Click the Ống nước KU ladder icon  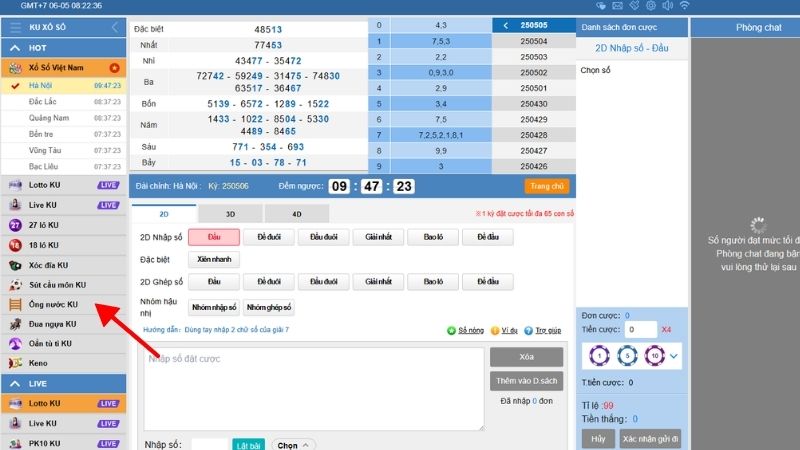click(15, 304)
